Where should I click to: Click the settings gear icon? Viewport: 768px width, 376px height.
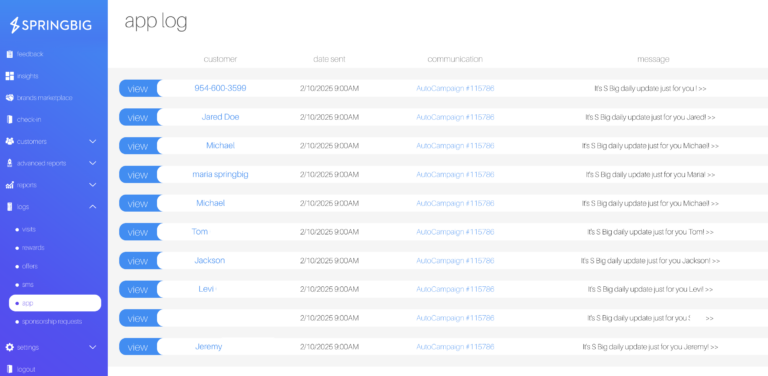(x=9, y=347)
